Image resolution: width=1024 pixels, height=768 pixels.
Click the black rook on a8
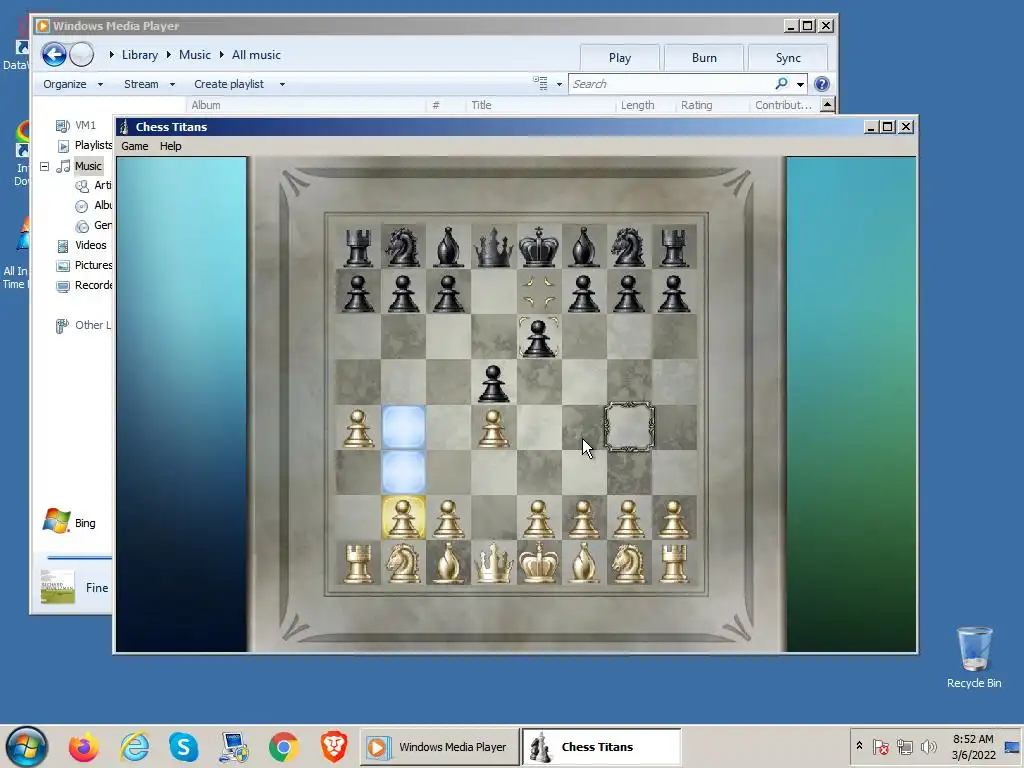click(x=359, y=247)
